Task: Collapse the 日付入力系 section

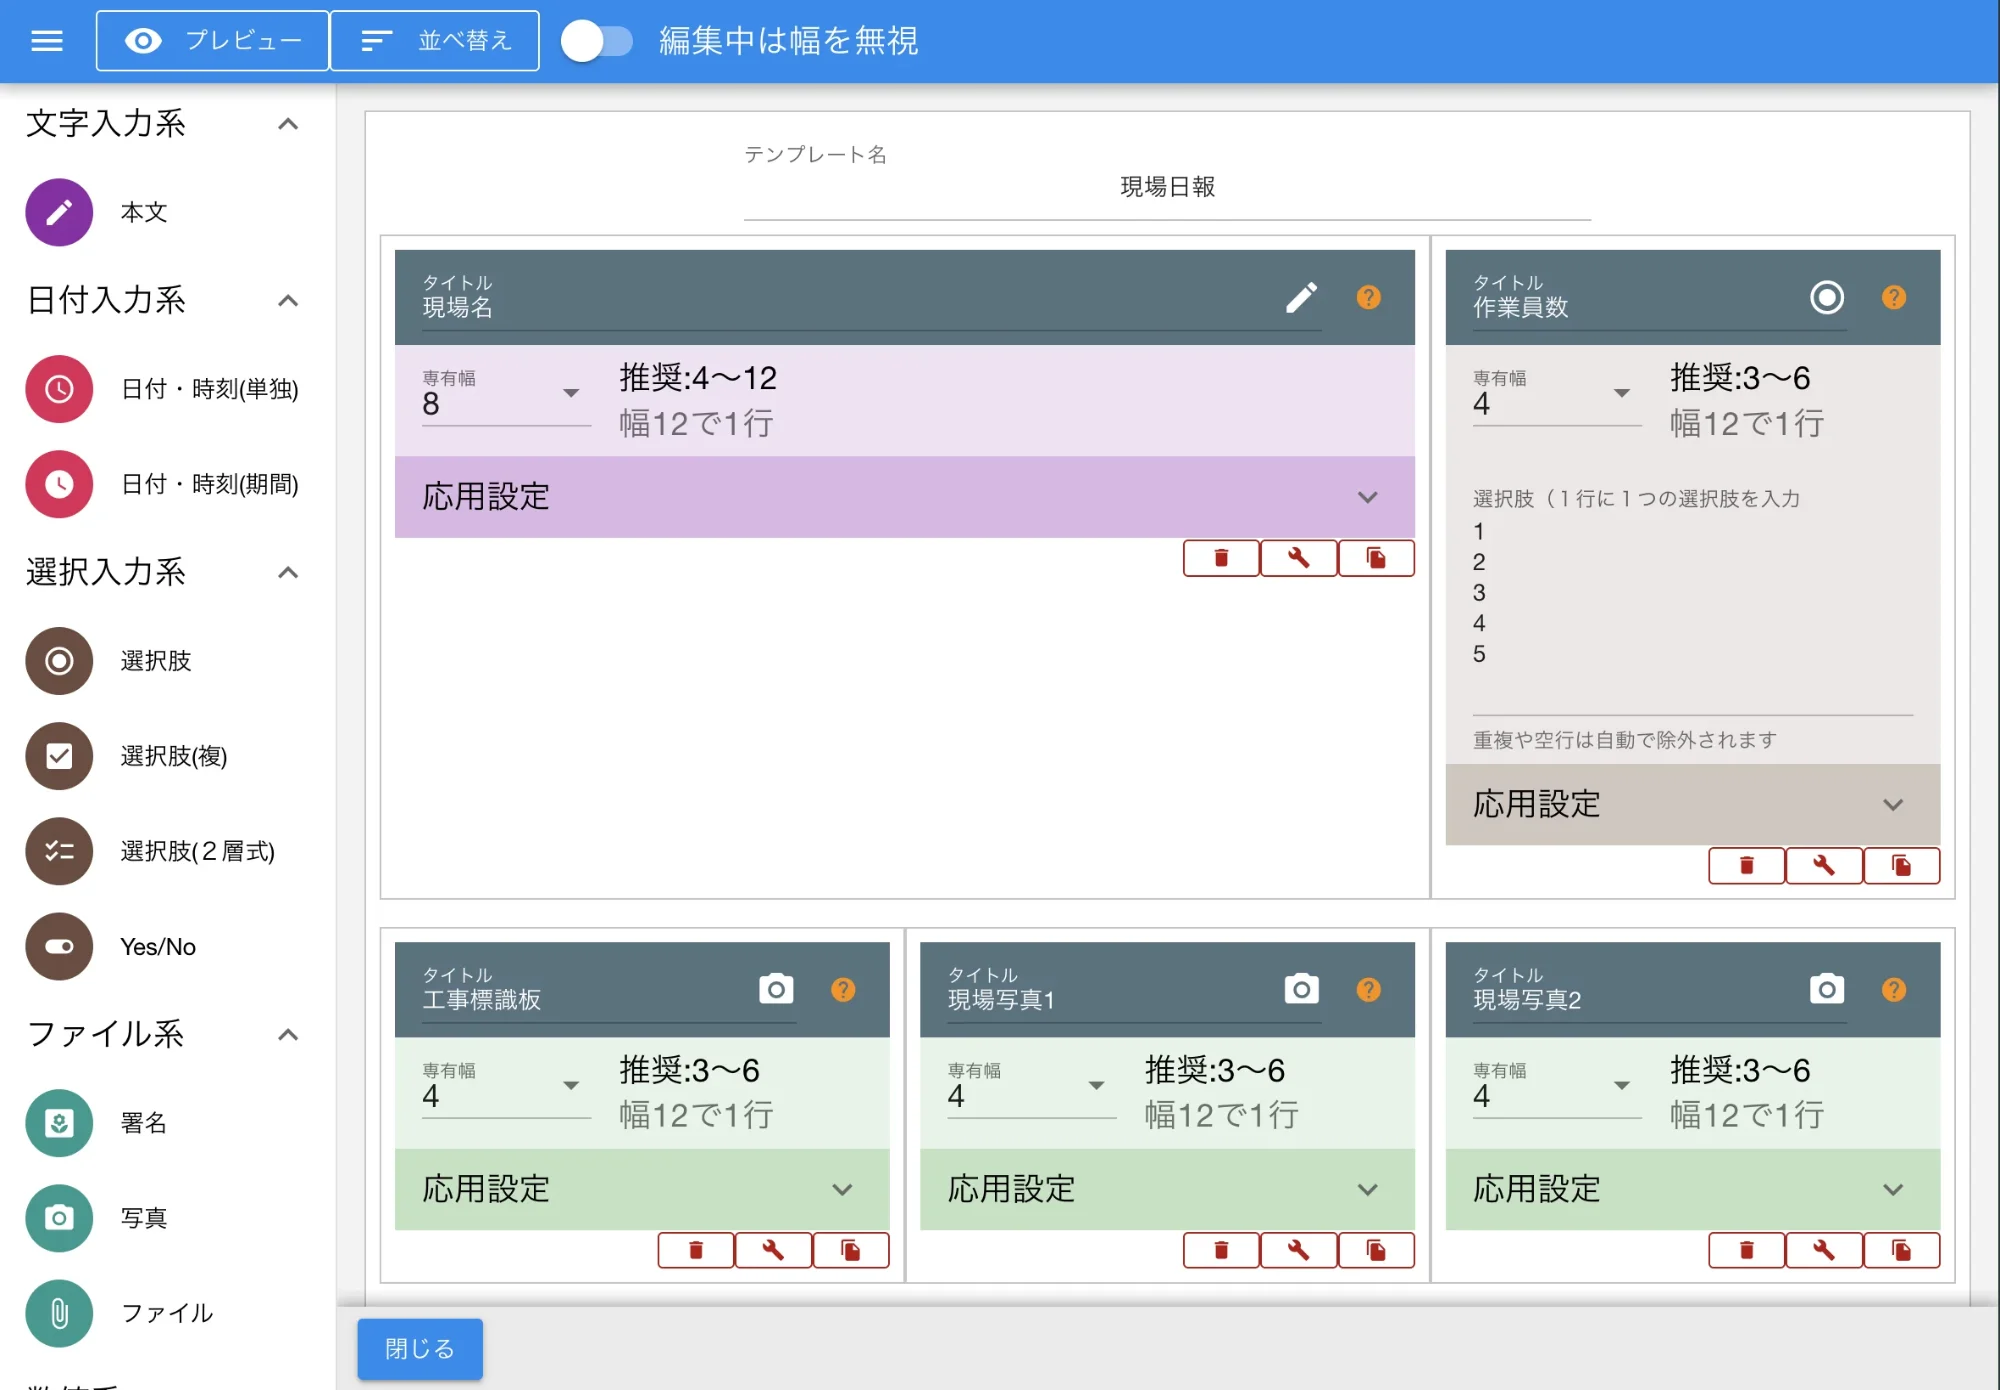Action: [x=288, y=301]
